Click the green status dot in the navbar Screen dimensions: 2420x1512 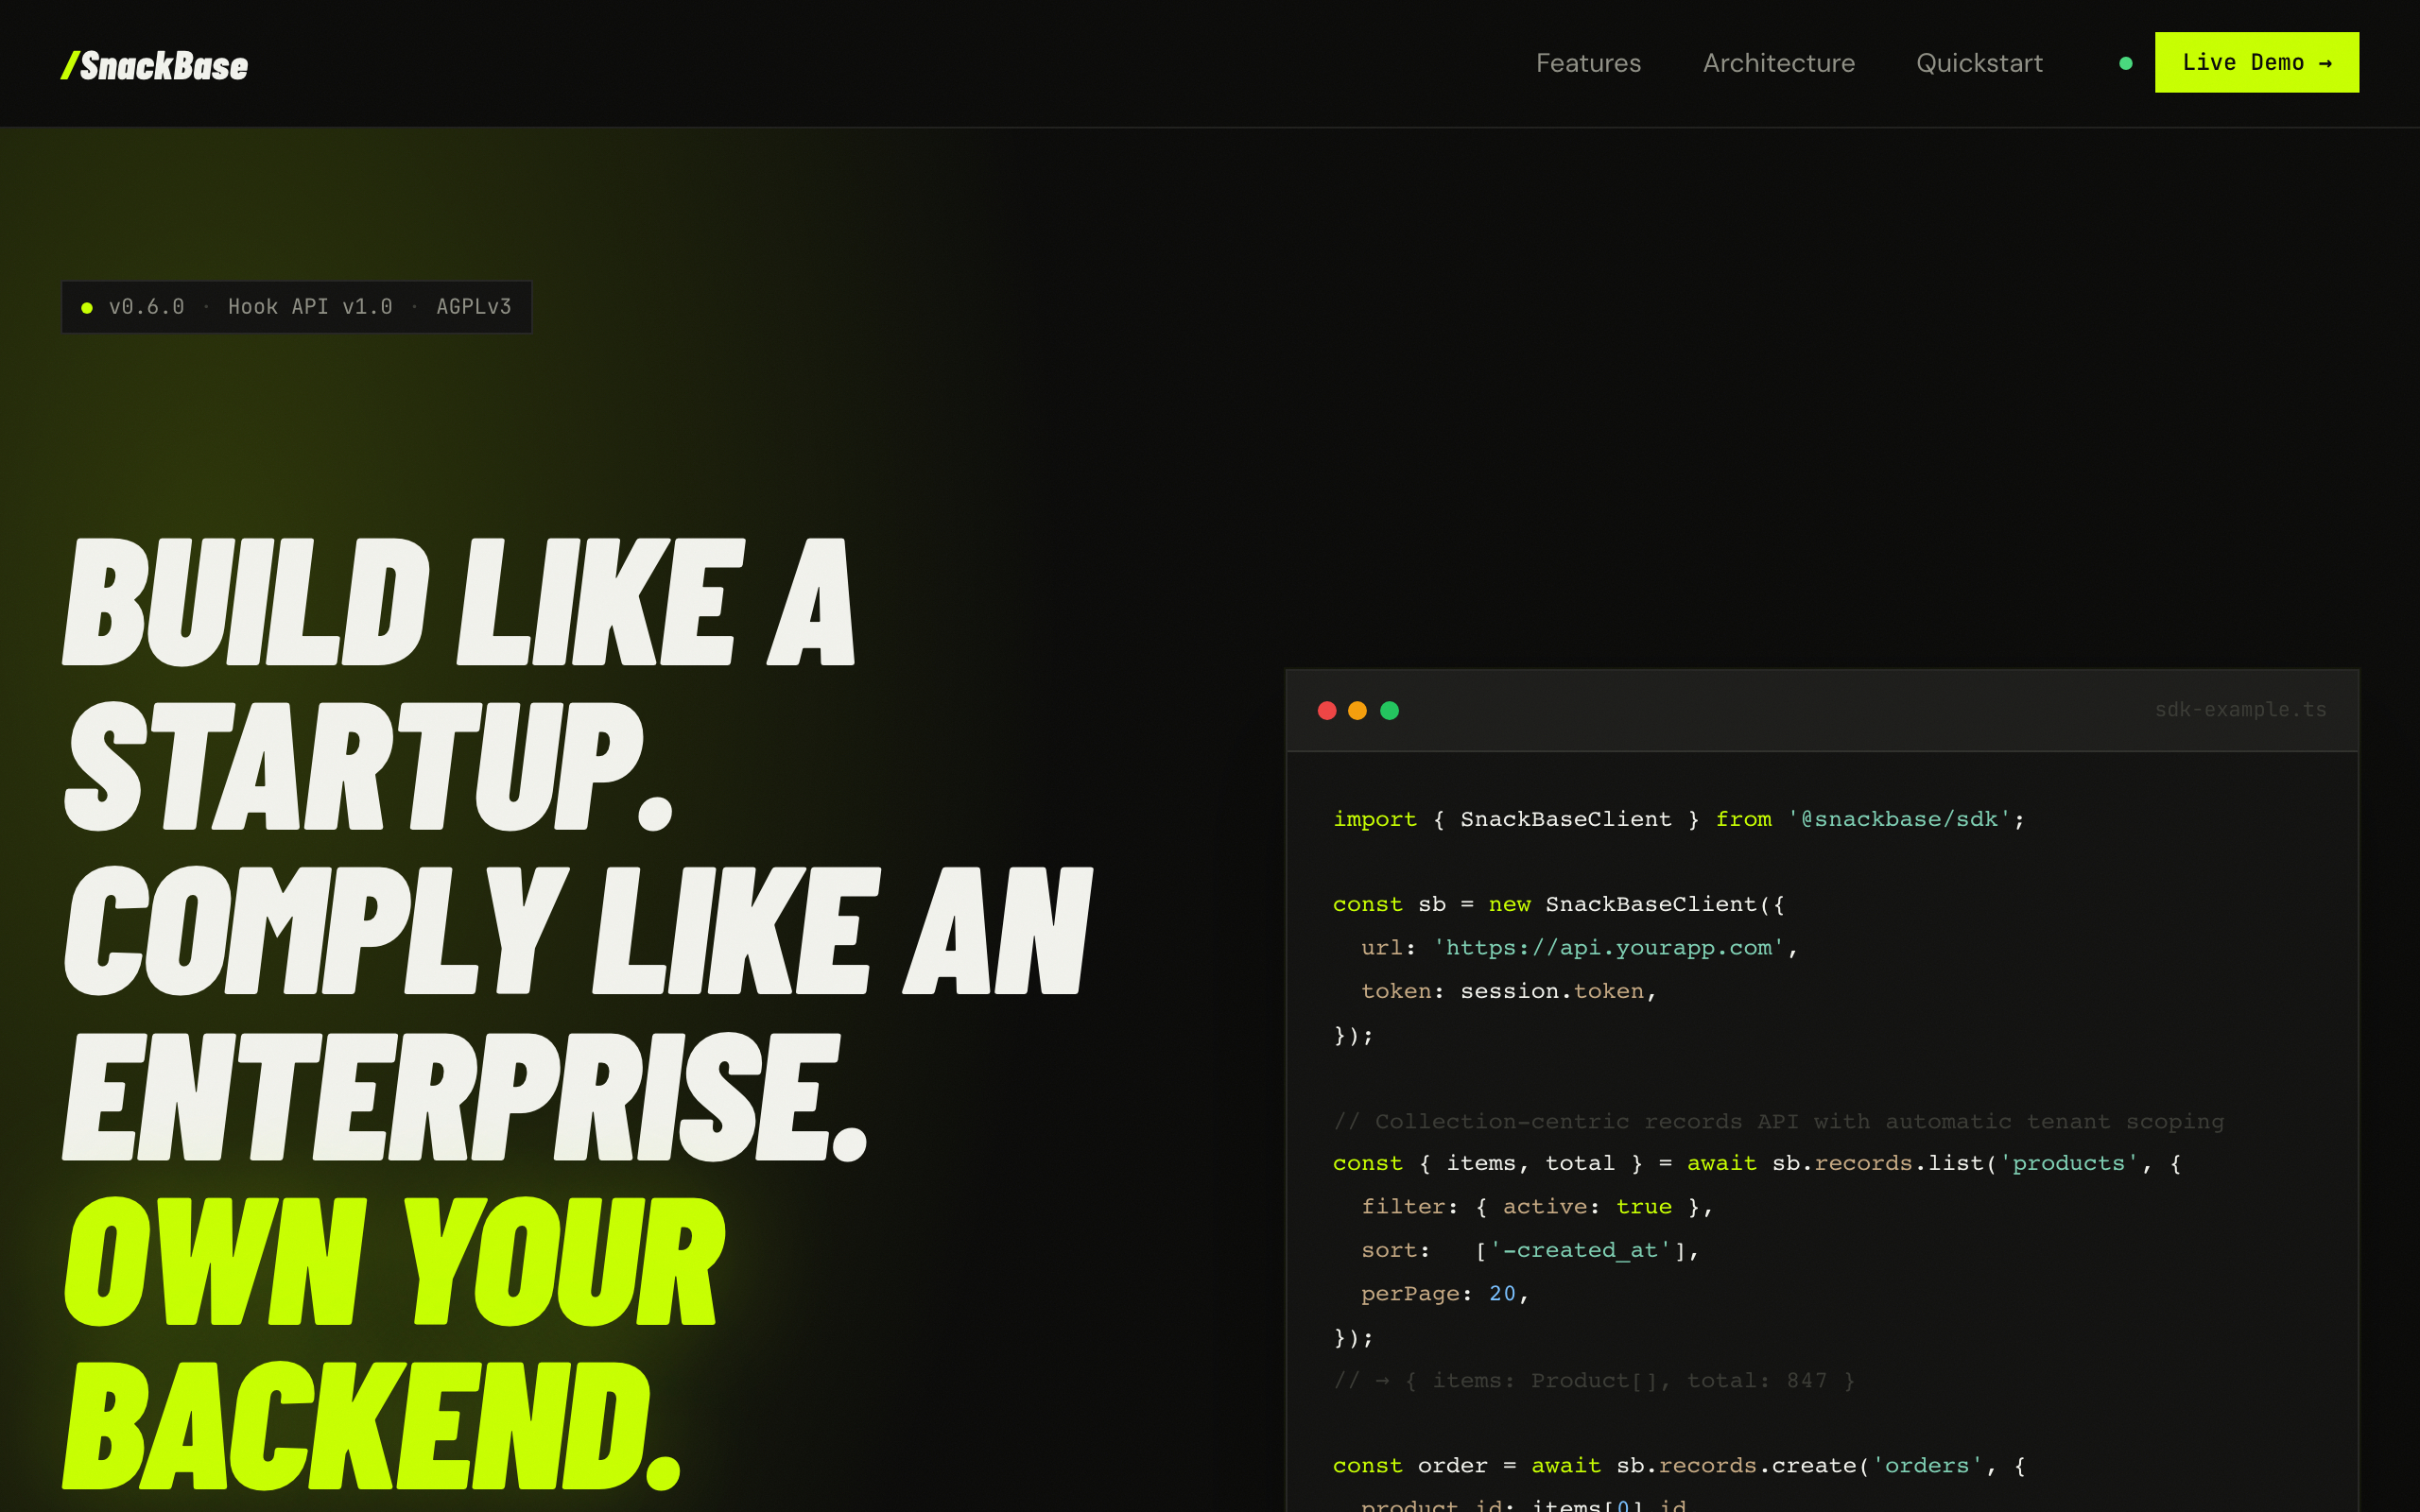(x=2125, y=63)
